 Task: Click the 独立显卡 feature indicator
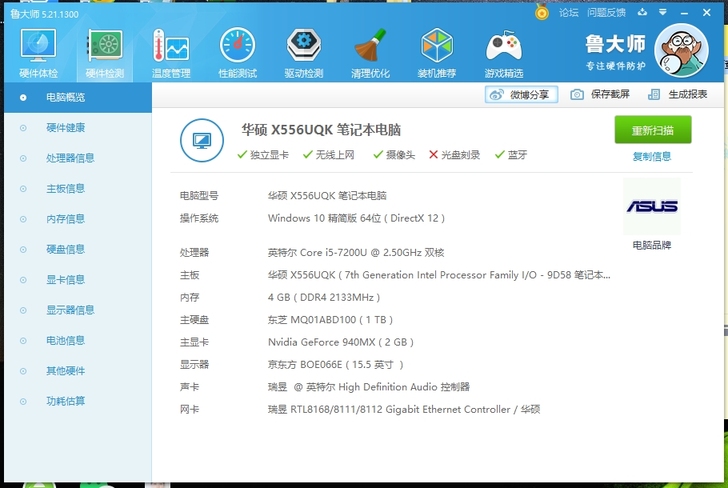tap(263, 155)
